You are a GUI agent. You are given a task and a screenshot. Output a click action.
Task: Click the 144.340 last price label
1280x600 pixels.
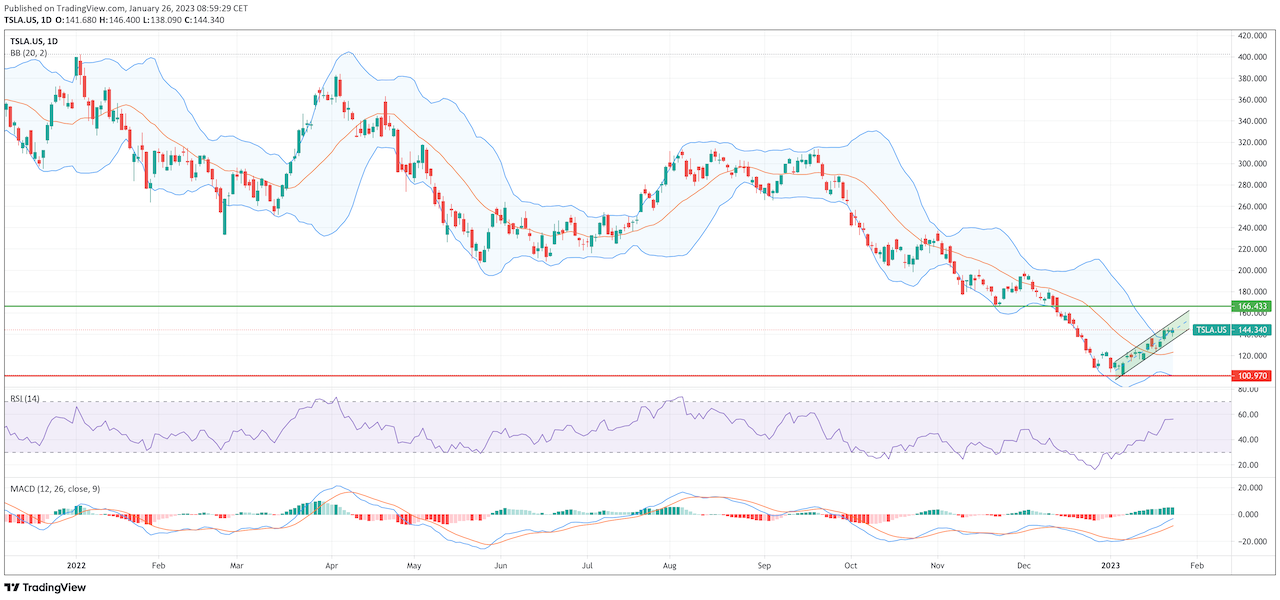tap(1253, 329)
